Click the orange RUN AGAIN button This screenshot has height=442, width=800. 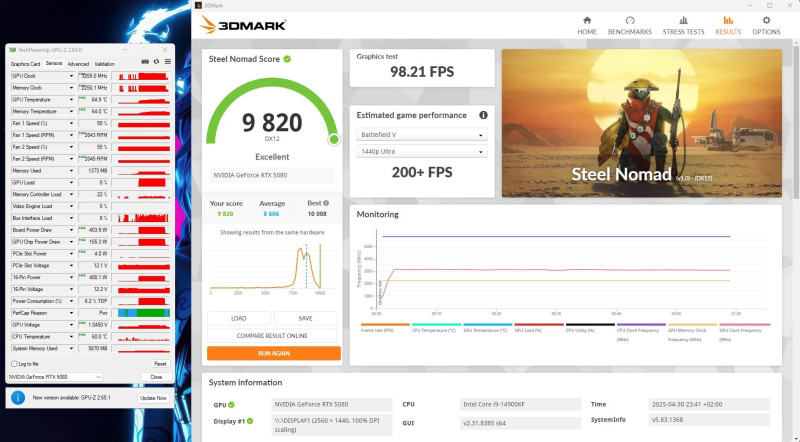pyautogui.click(x=274, y=353)
